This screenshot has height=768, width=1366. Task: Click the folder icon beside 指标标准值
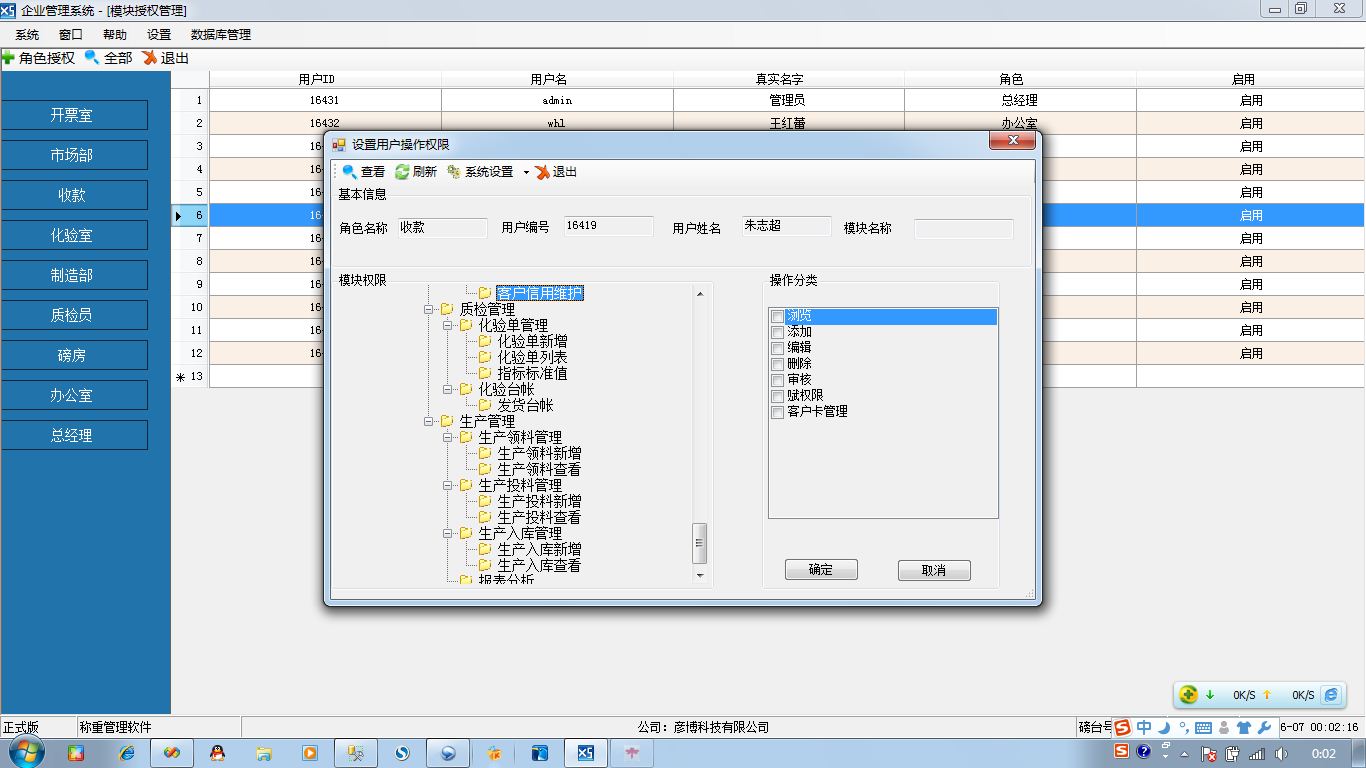485,373
